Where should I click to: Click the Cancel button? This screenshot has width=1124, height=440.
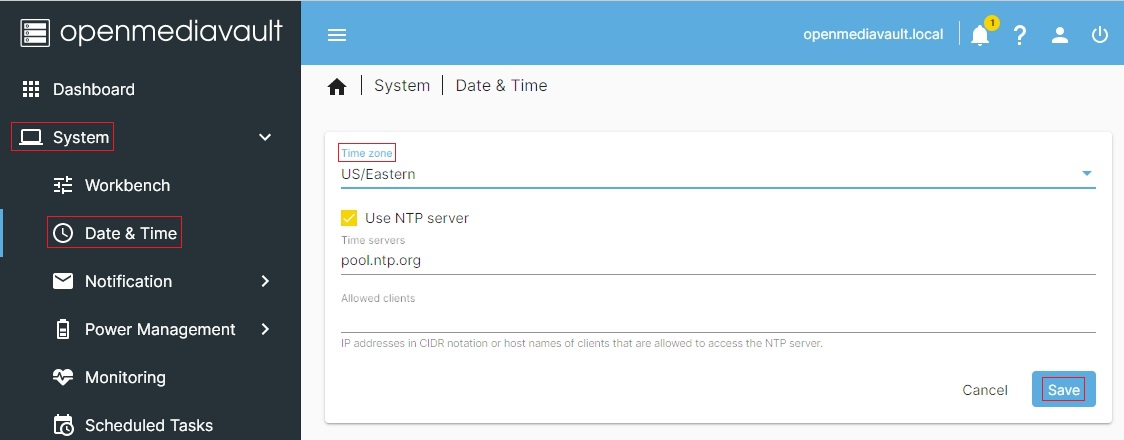(984, 390)
